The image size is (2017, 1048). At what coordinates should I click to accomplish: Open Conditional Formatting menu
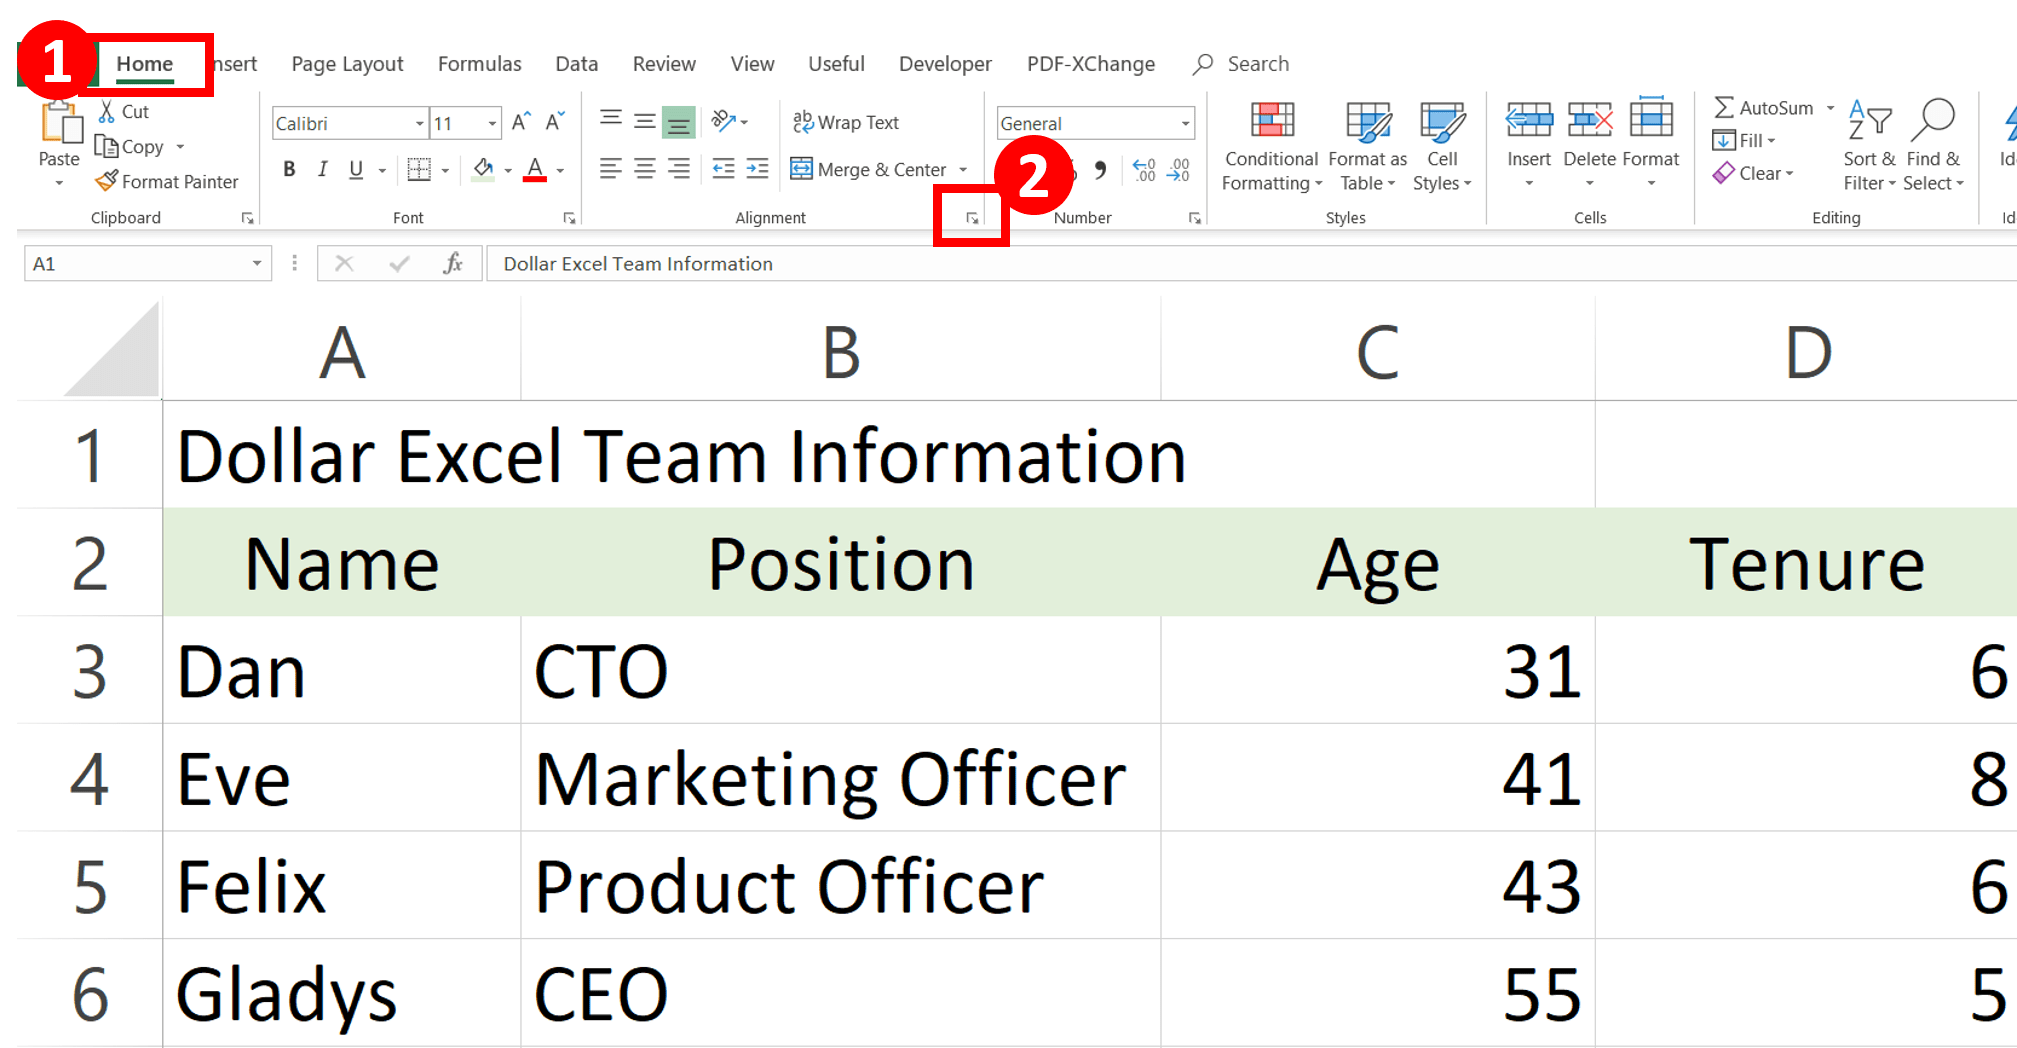(1271, 147)
